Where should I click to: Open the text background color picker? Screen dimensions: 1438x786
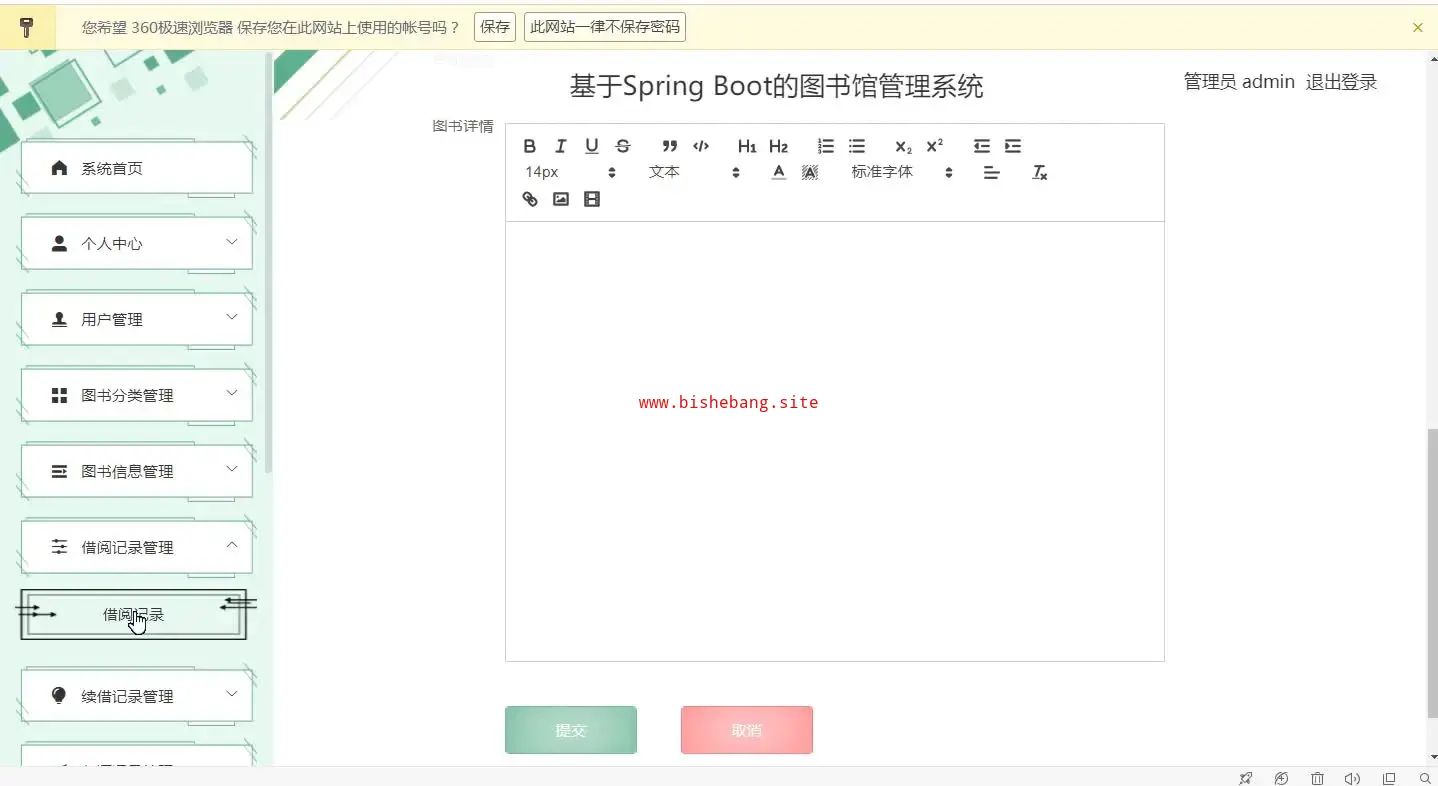[810, 173]
